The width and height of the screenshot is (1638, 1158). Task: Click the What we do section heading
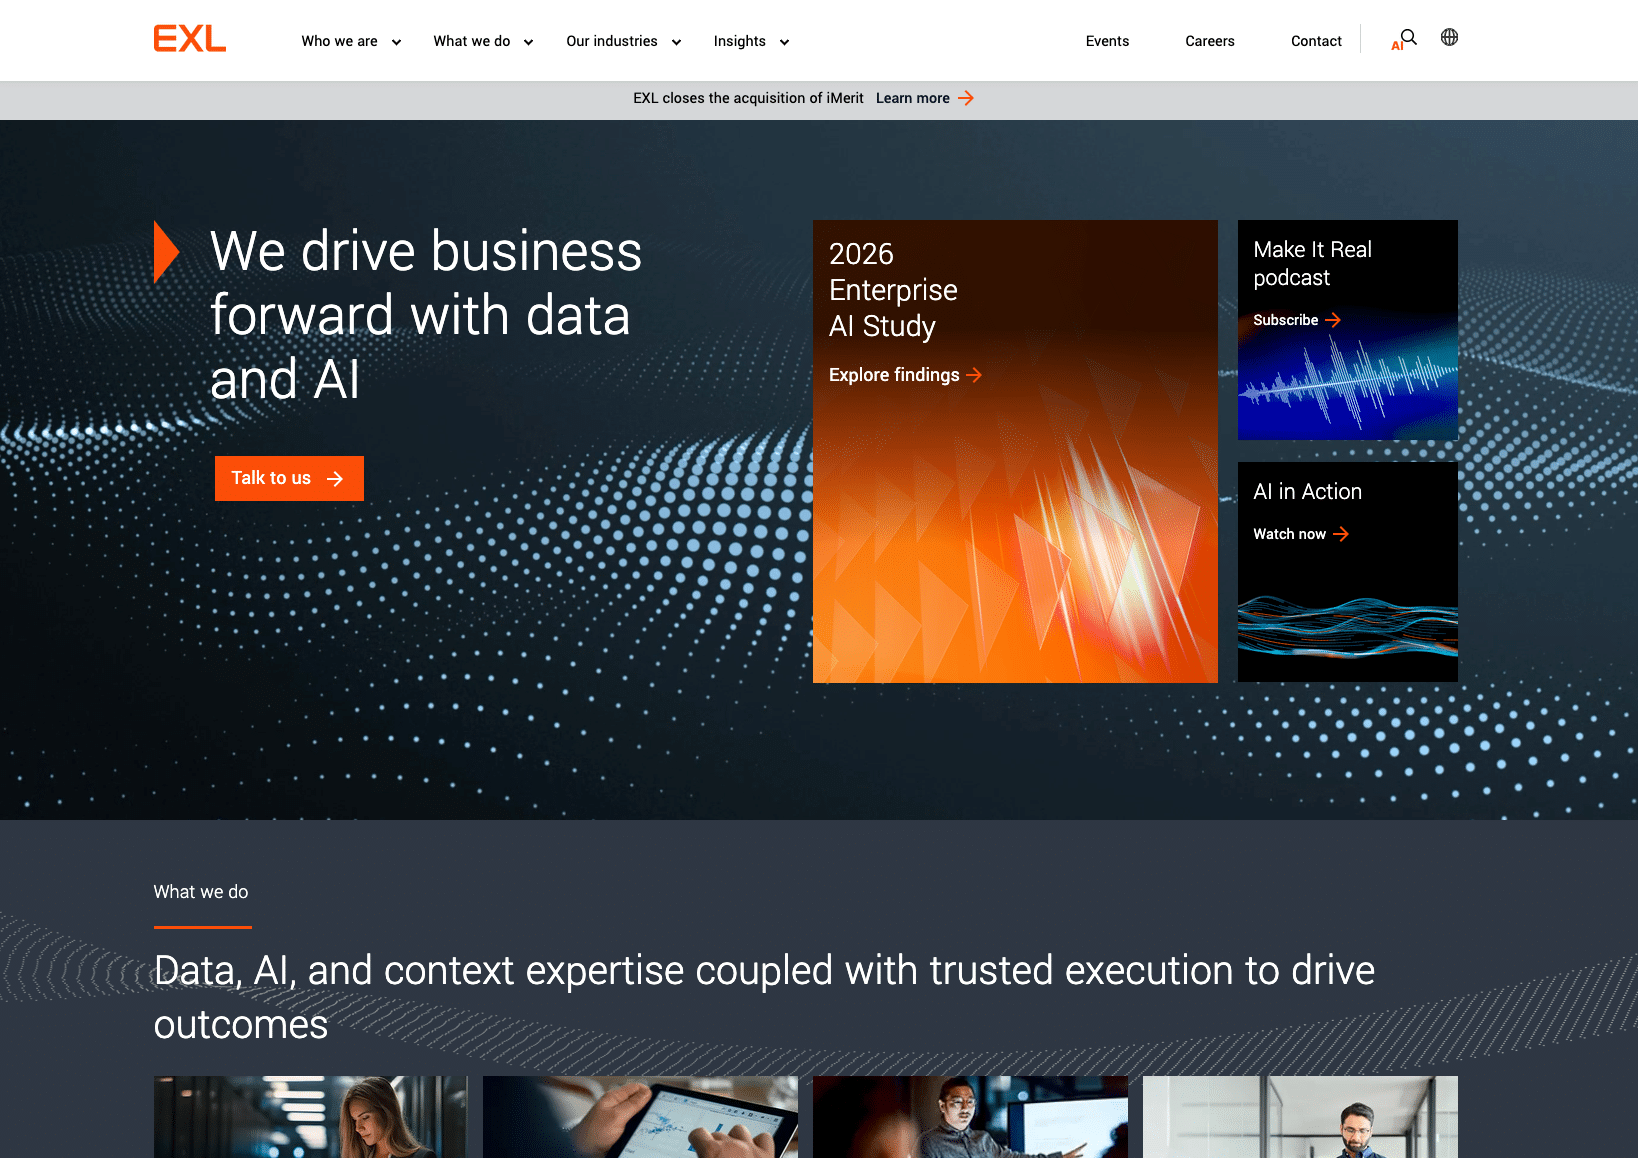point(201,892)
